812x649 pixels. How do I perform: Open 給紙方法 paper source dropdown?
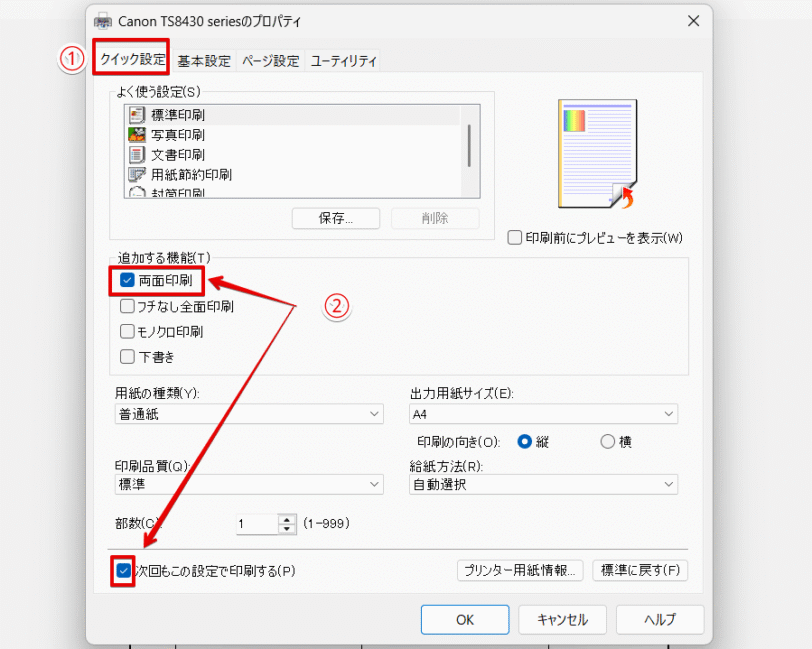[x=543, y=484]
